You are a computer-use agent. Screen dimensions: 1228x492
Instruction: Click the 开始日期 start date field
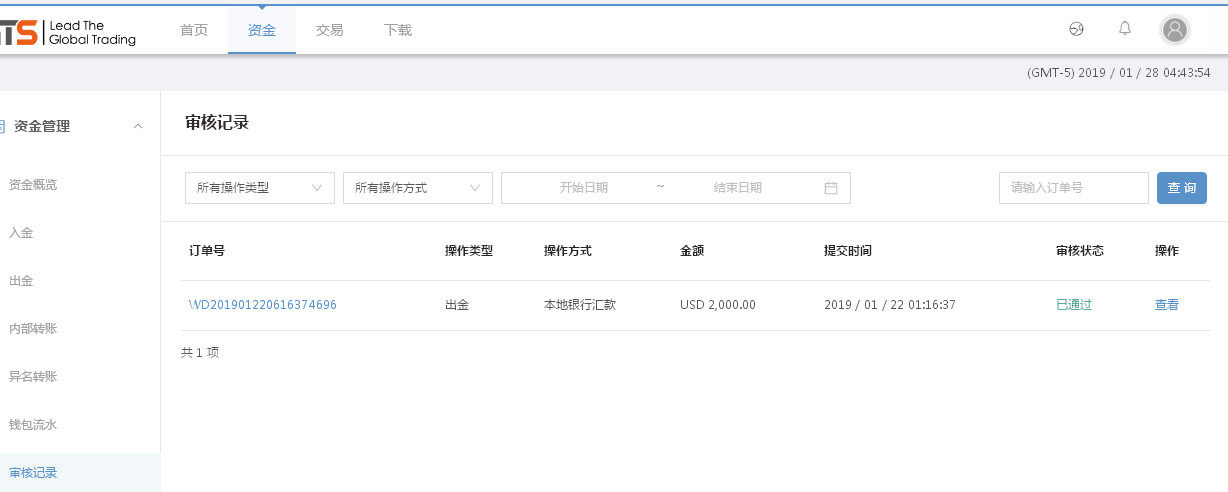click(x=583, y=188)
